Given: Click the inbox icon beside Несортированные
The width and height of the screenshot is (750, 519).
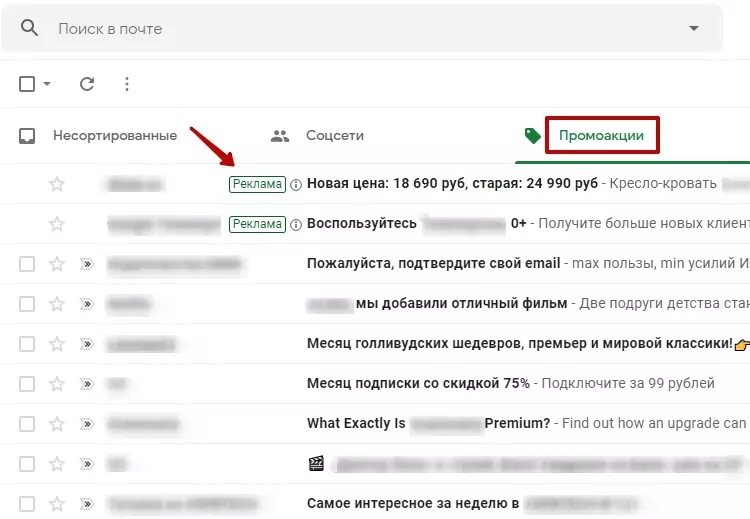Looking at the screenshot, I should [27, 135].
